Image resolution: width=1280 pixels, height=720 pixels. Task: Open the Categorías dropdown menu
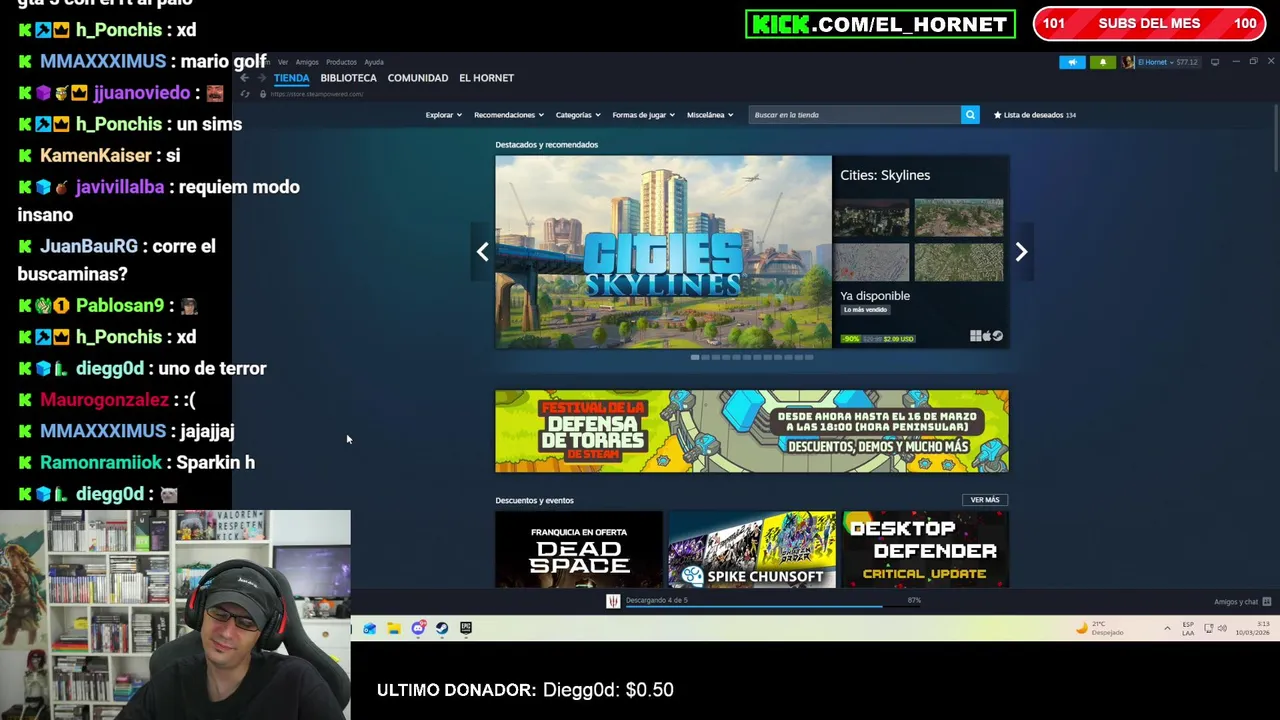[x=578, y=115]
